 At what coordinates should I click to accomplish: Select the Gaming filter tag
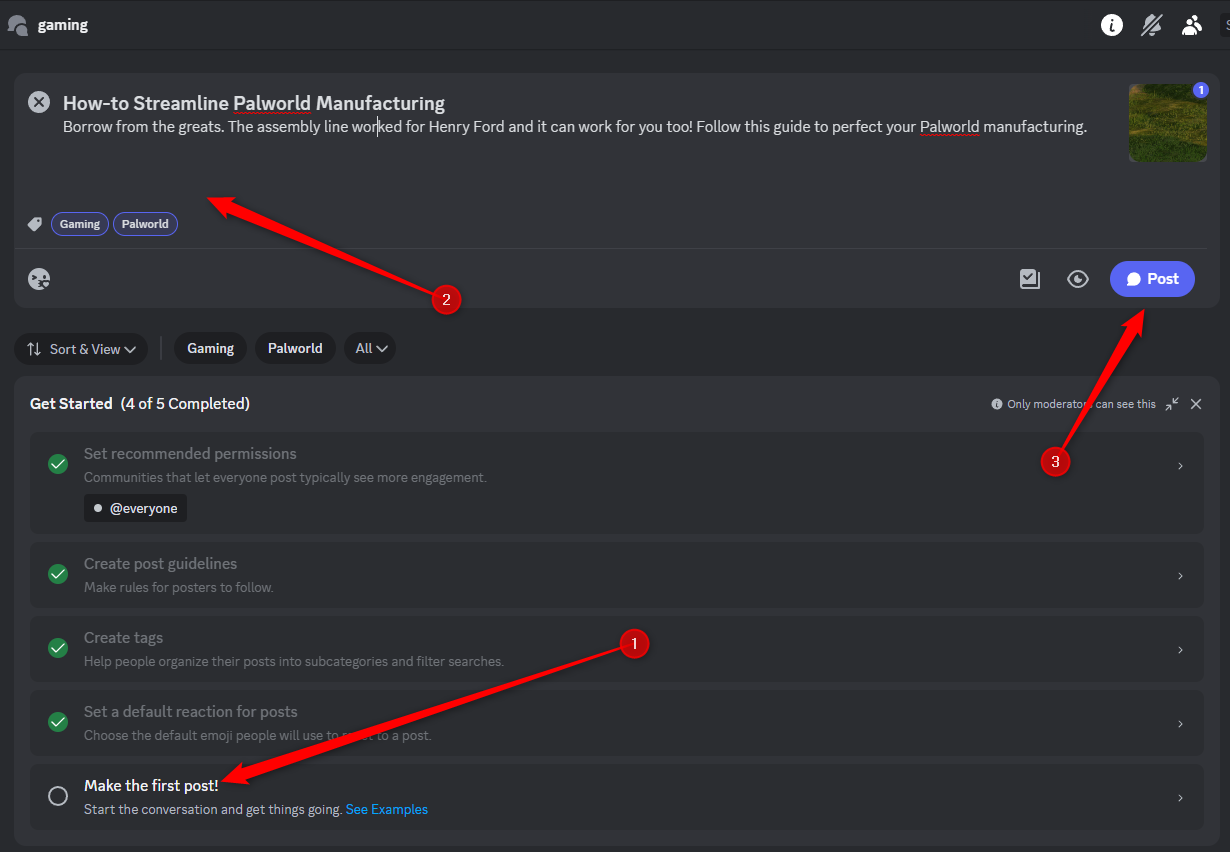210,348
